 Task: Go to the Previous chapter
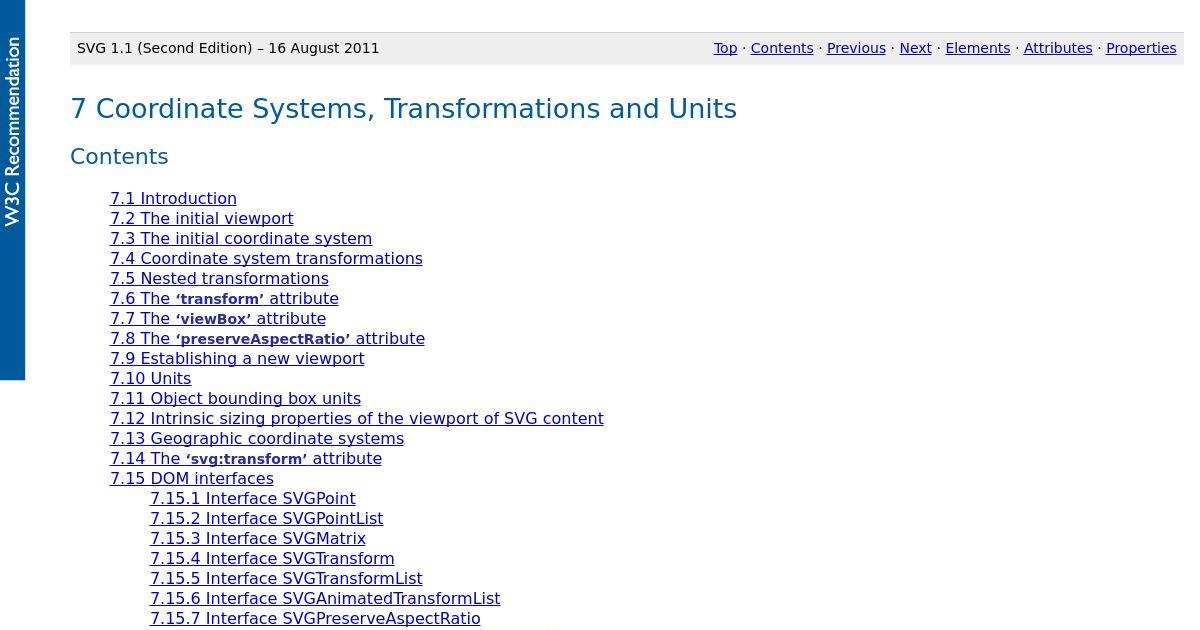[x=856, y=48]
